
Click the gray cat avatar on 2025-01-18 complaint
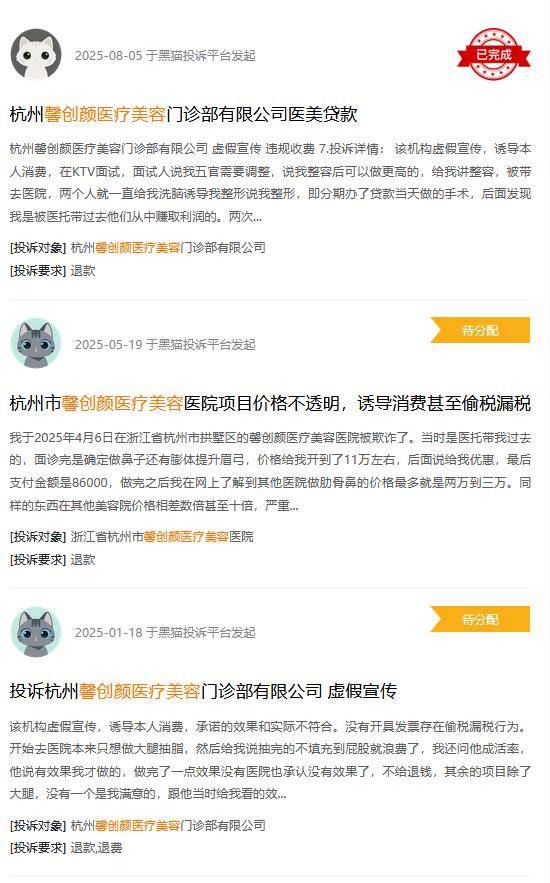point(36,632)
